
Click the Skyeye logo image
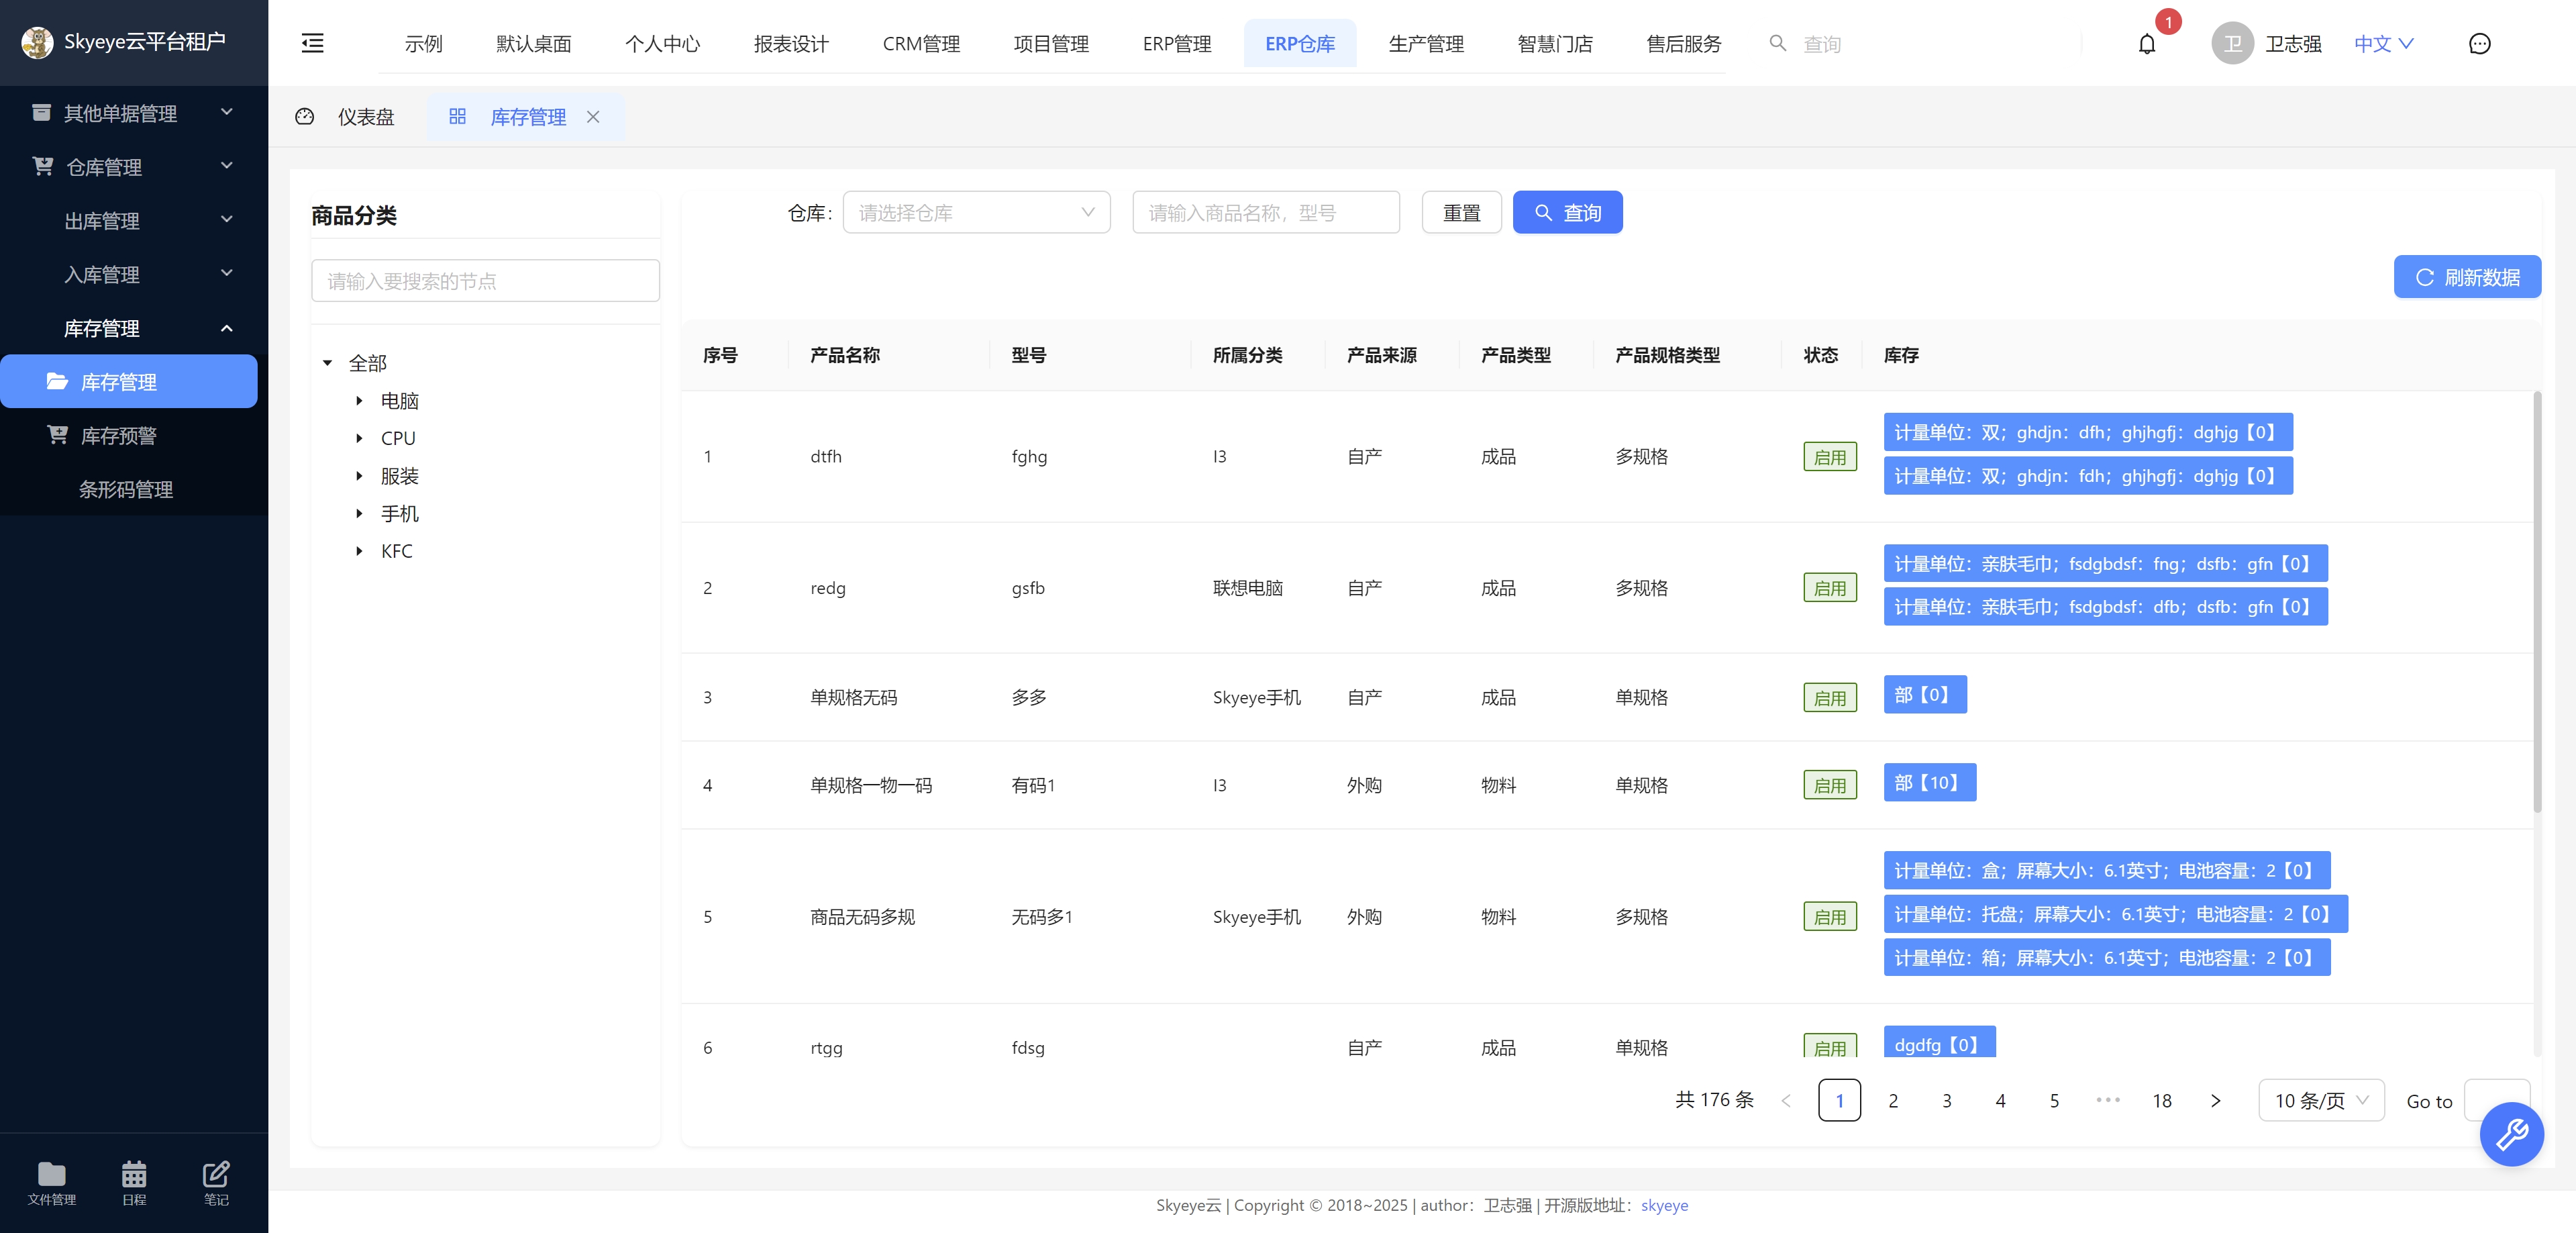(x=37, y=42)
